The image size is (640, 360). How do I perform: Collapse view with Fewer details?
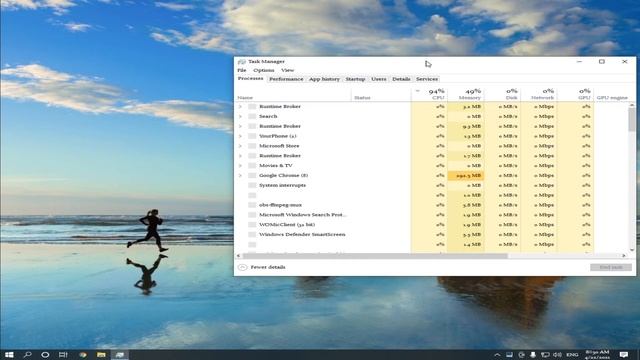coord(262,267)
